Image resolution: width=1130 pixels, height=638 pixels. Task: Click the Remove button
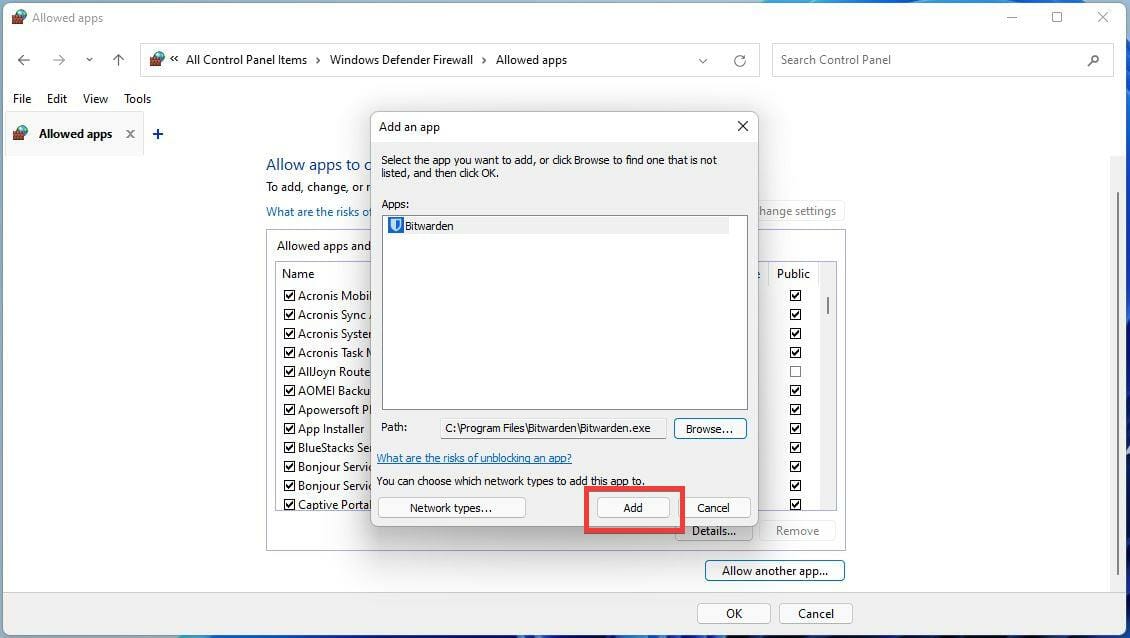(797, 531)
